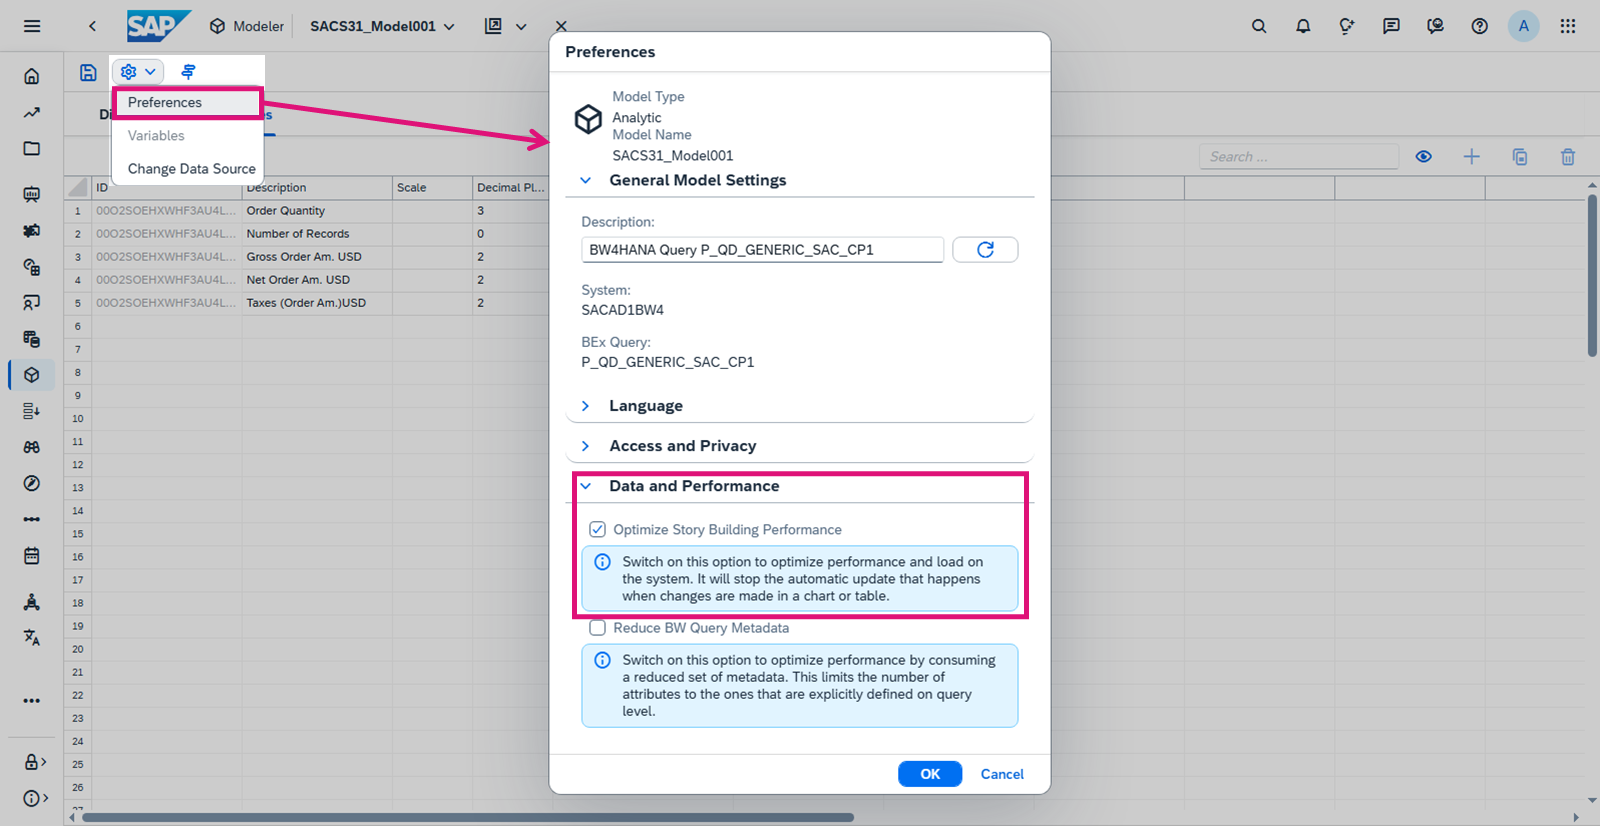The height and width of the screenshot is (826, 1600).
Task: Open the discussions chat icon
Action: (1391, 26)
